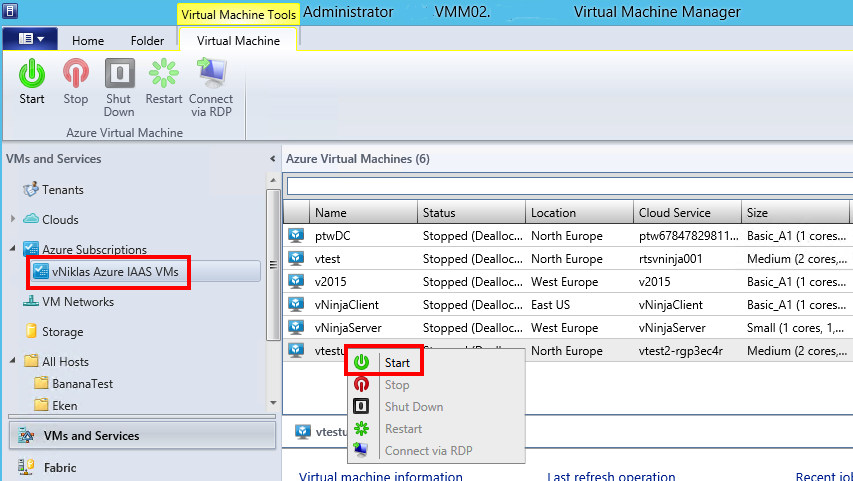This screenshot has height=481, width=853.
Task: Select the Virtual Machine ribbon tab
Action: pyautogui.click(x=238, y=40)
